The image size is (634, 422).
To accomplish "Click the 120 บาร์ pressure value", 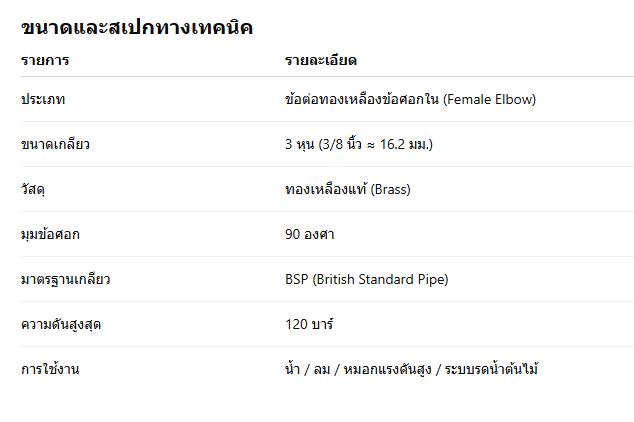I will pyautogui.click(x=309, y=325).
